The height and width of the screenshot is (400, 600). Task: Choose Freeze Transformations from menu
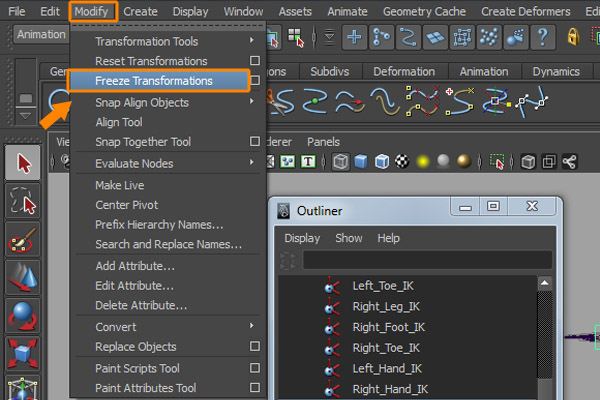(159, 81)
